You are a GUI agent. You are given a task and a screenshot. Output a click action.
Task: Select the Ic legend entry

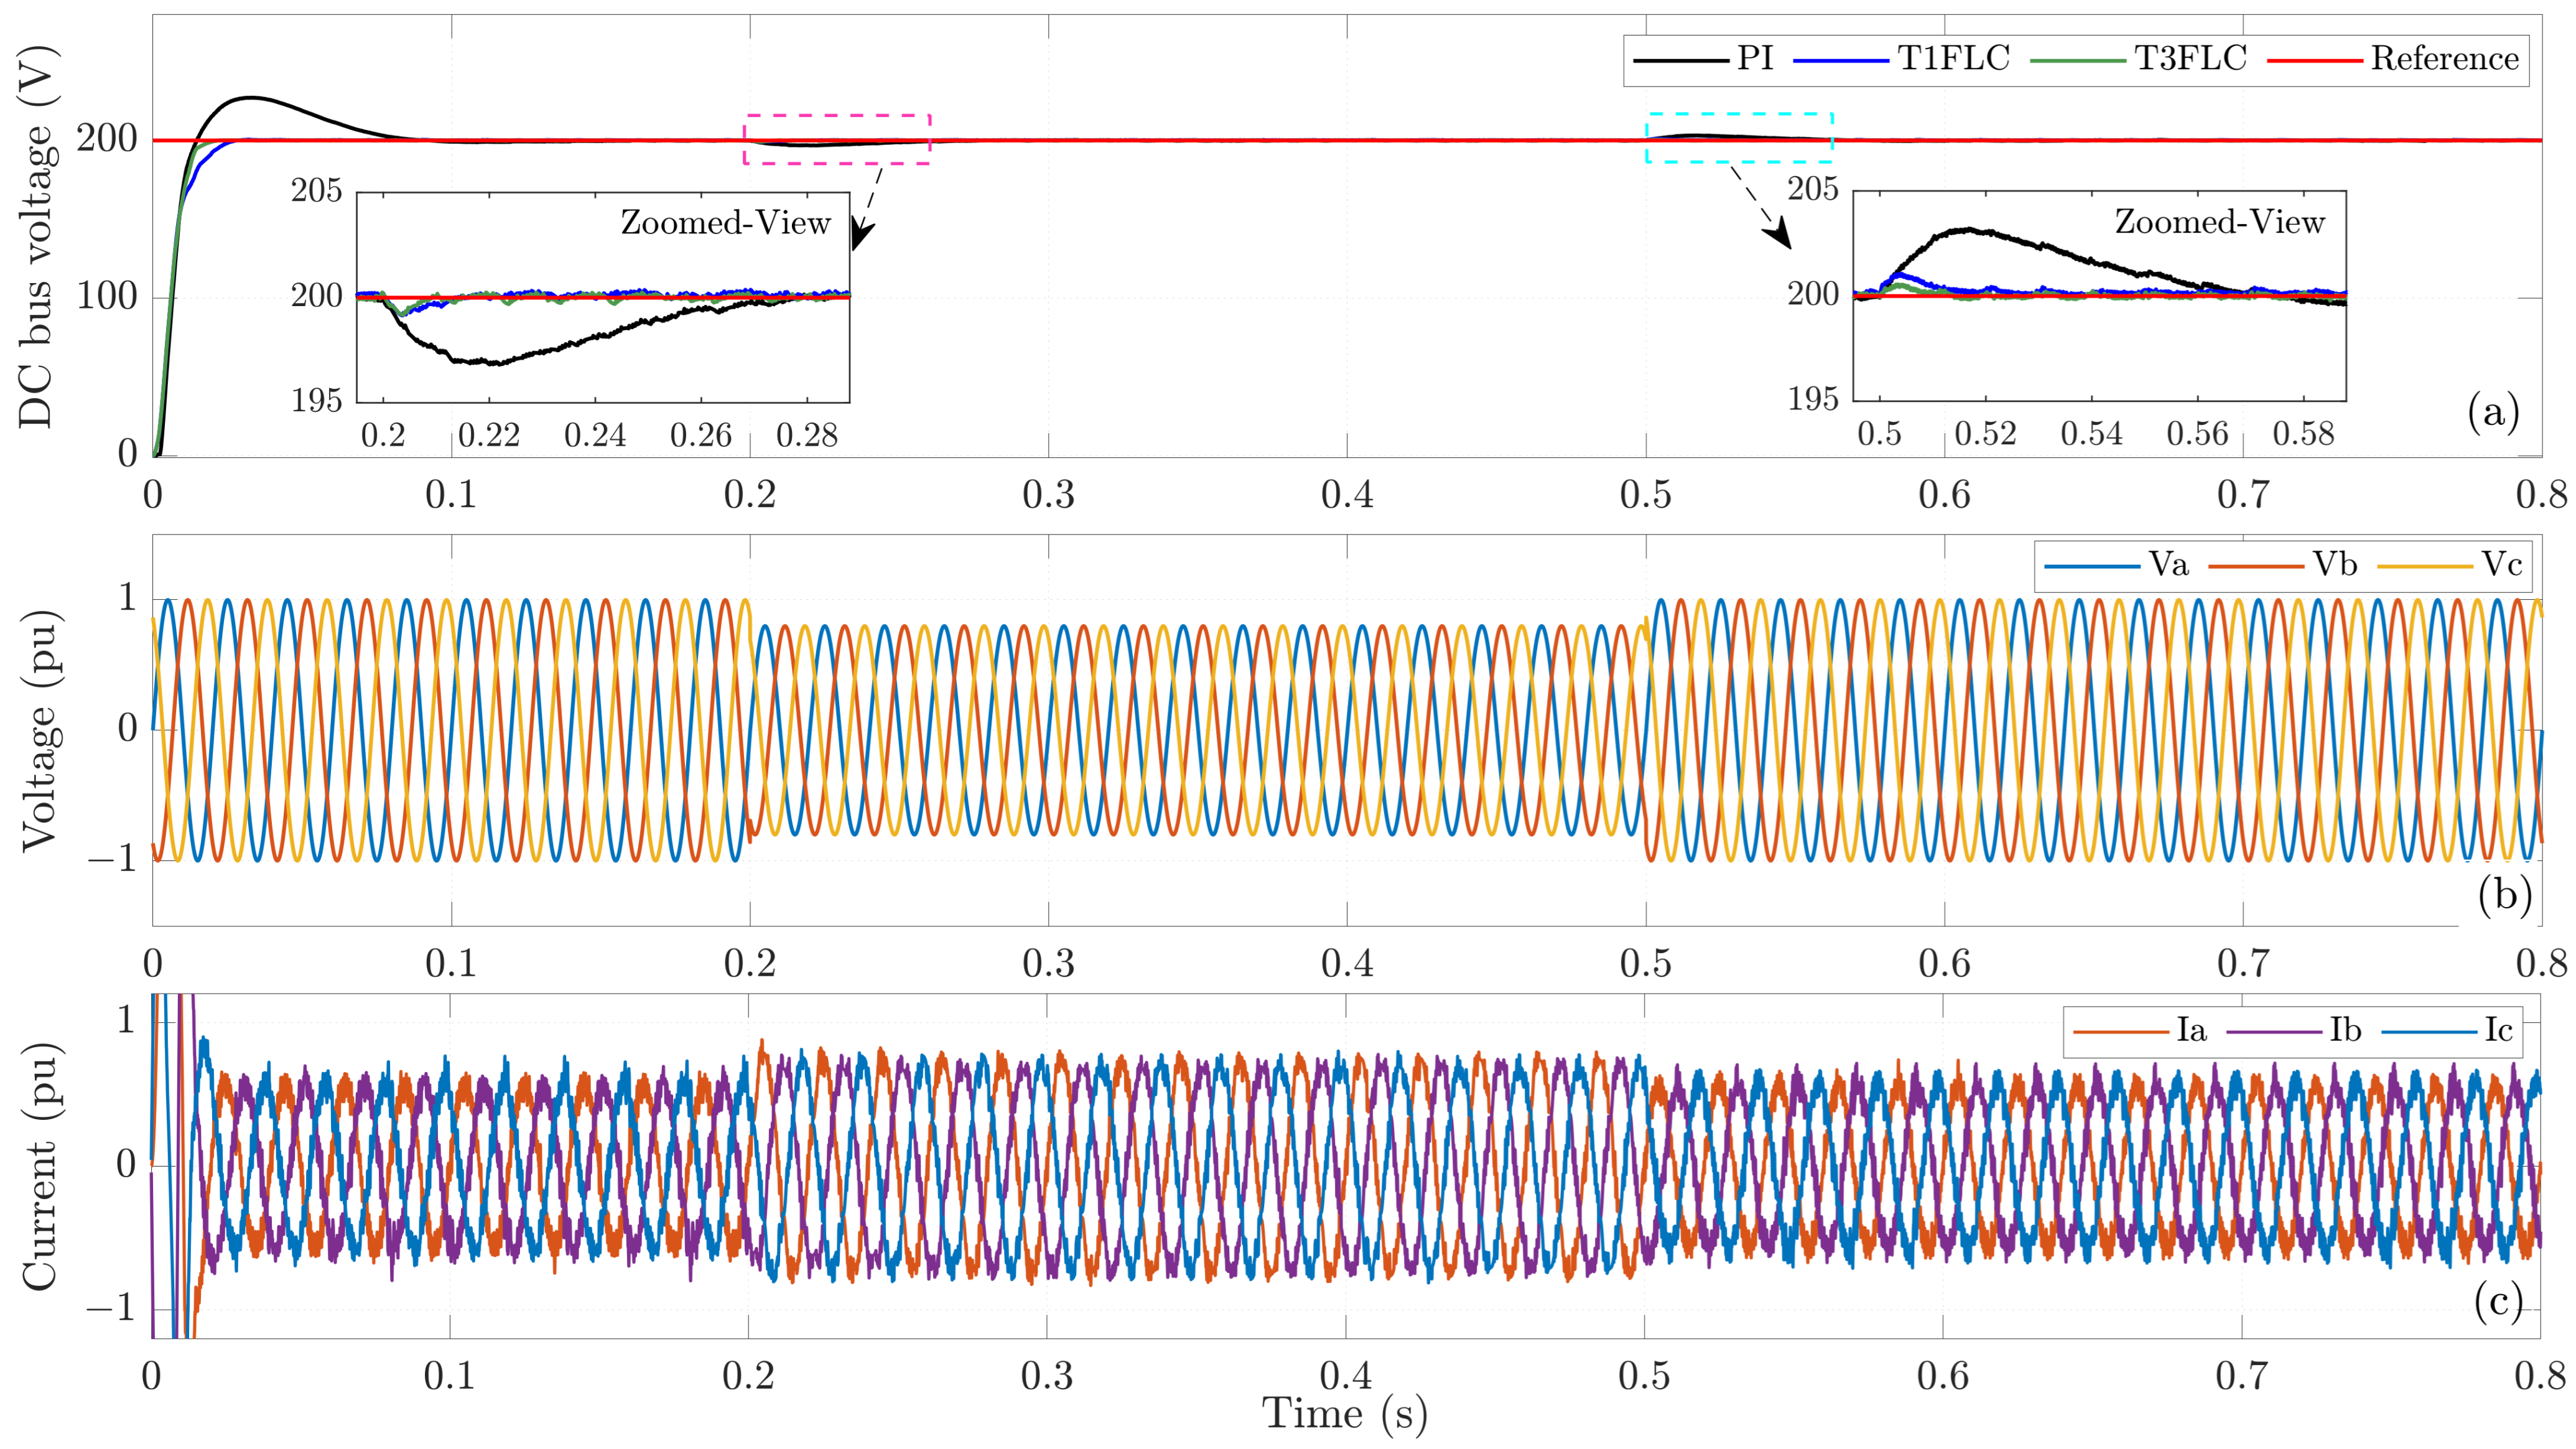pos(2448,1031)
